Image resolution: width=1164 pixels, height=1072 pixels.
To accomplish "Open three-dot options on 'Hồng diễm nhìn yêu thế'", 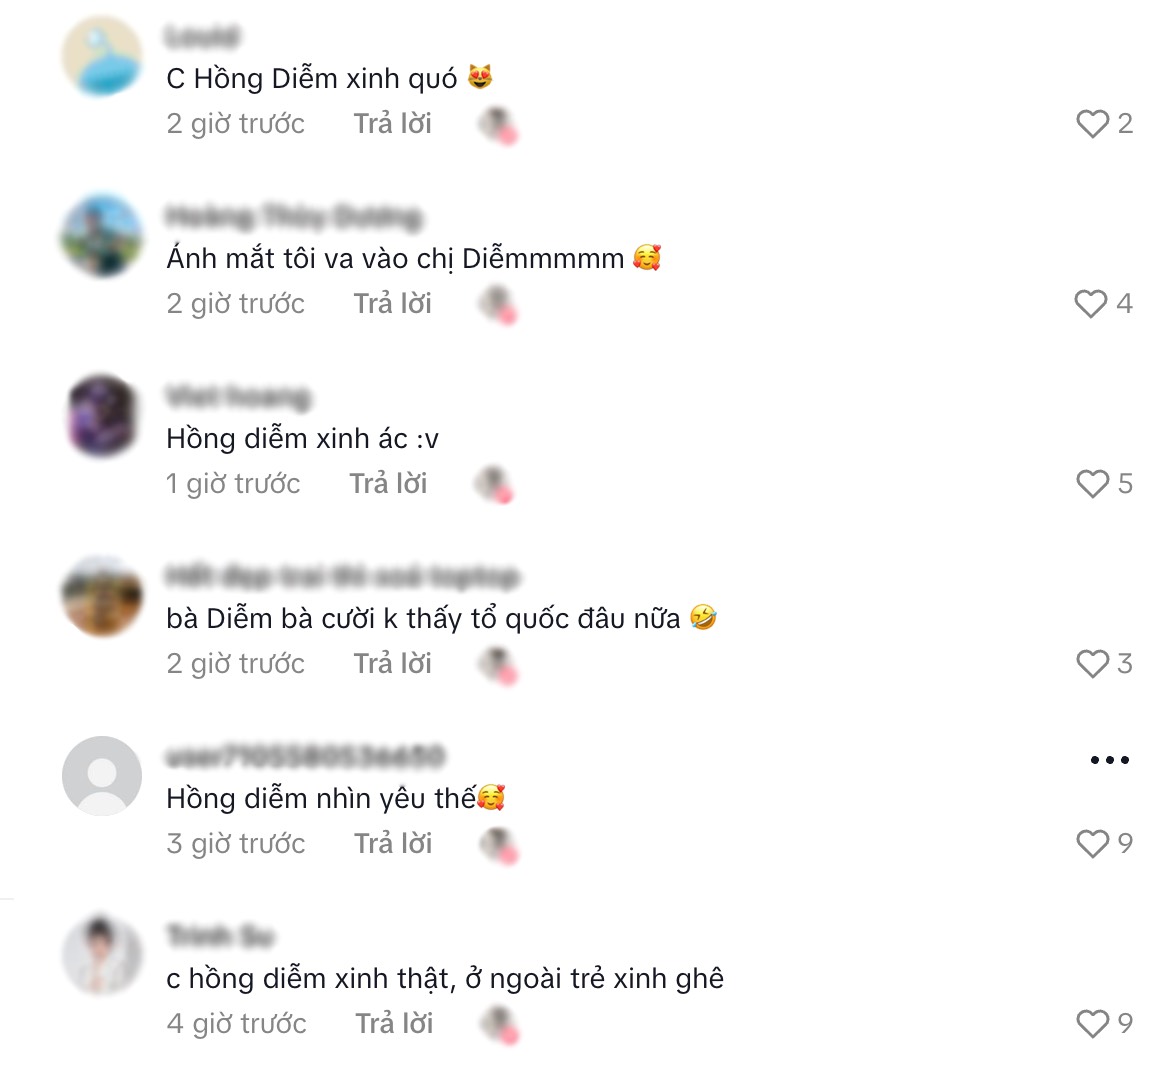I will pyautogui.click(x=1110, y=759).
